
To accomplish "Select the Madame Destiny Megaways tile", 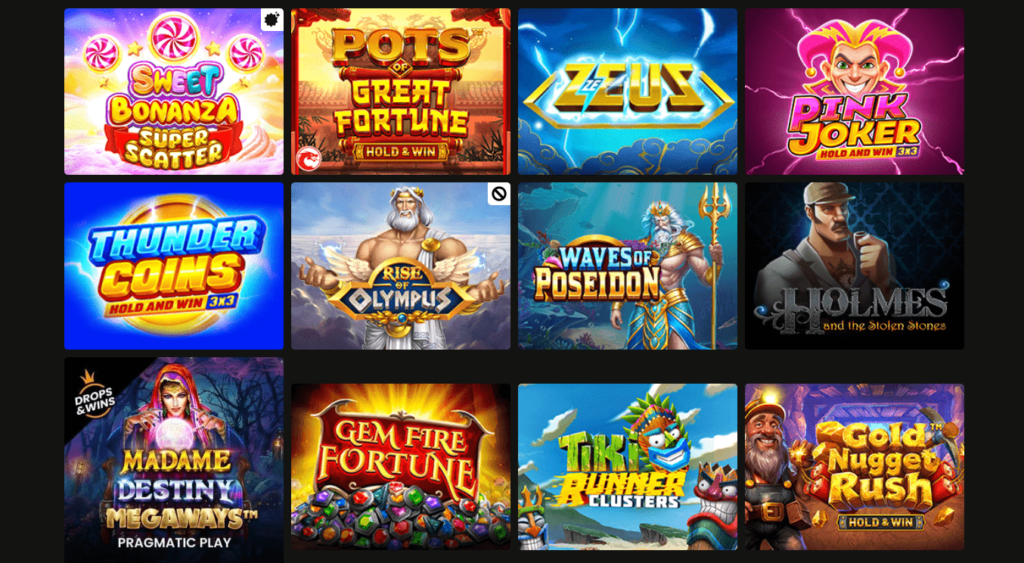I will pos(174,460).
